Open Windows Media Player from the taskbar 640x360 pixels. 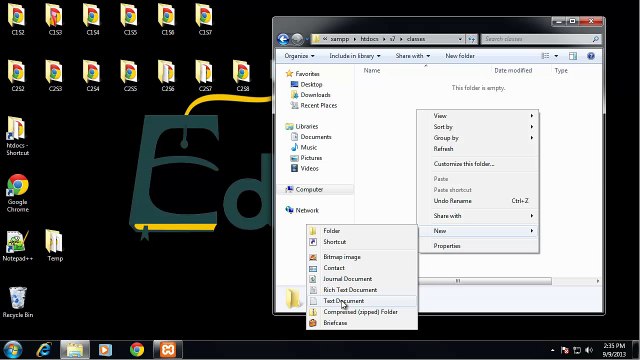[105, 350]
